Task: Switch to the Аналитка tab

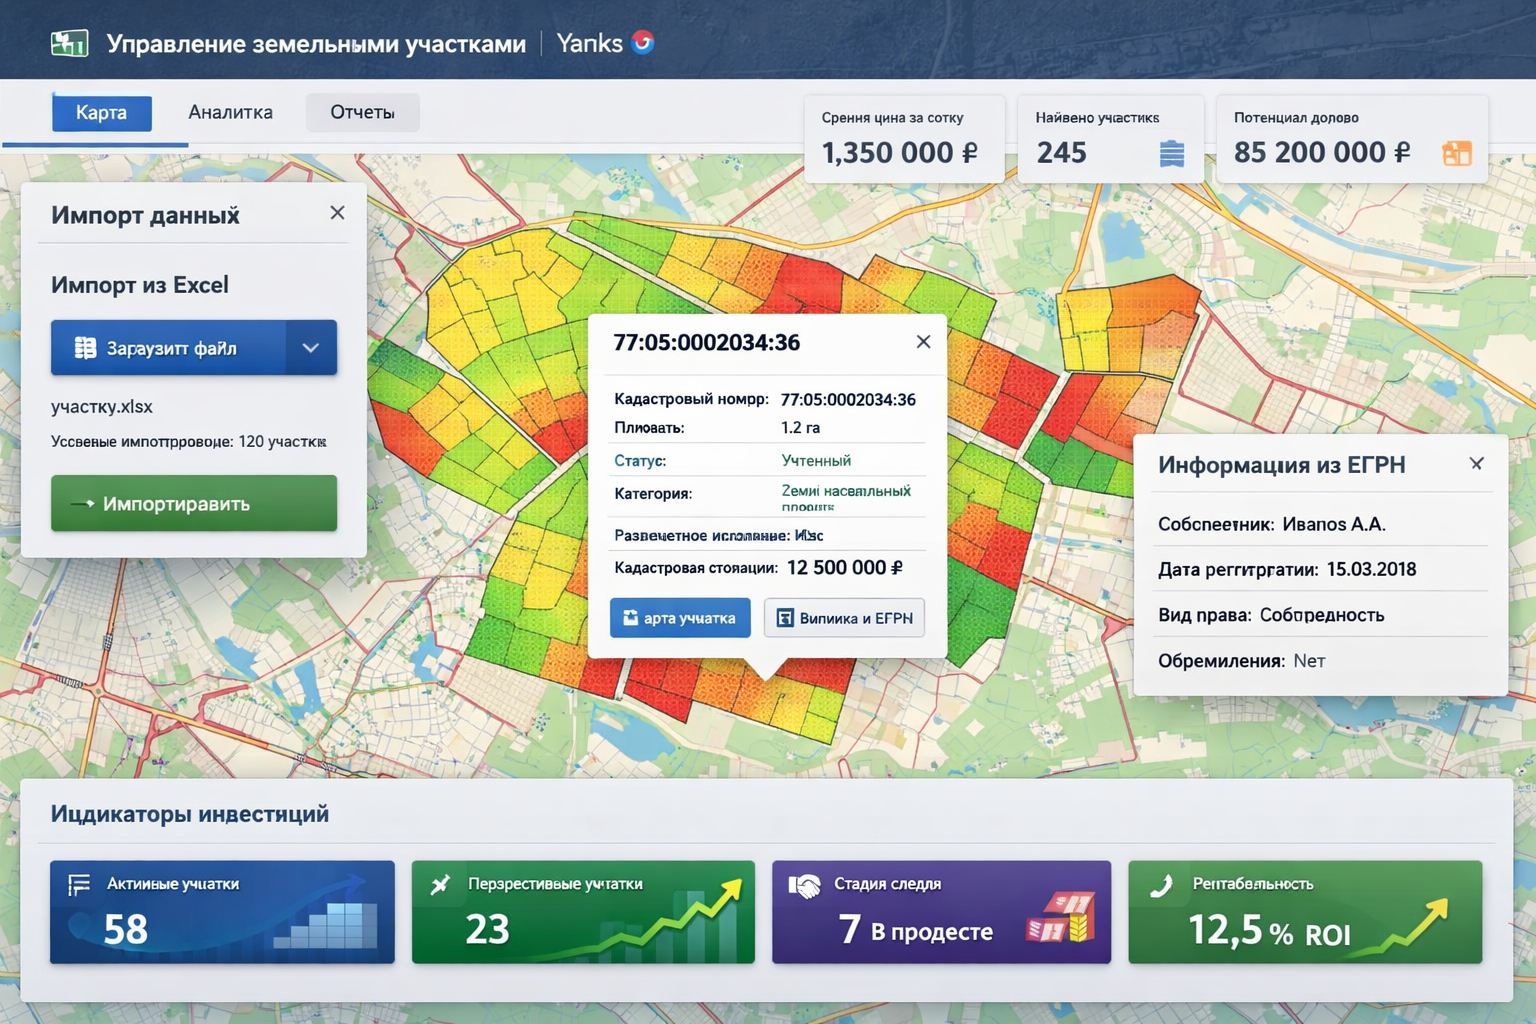Action: [230, 112]
